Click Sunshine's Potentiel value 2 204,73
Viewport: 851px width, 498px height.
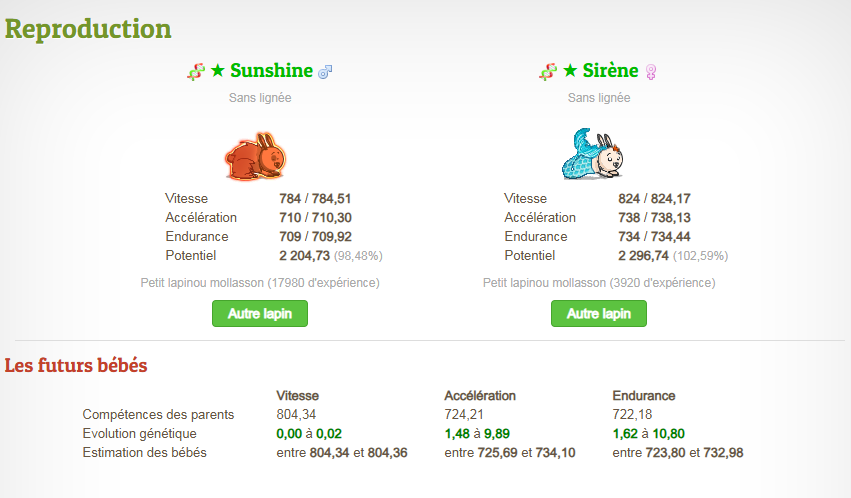(304, 256)
